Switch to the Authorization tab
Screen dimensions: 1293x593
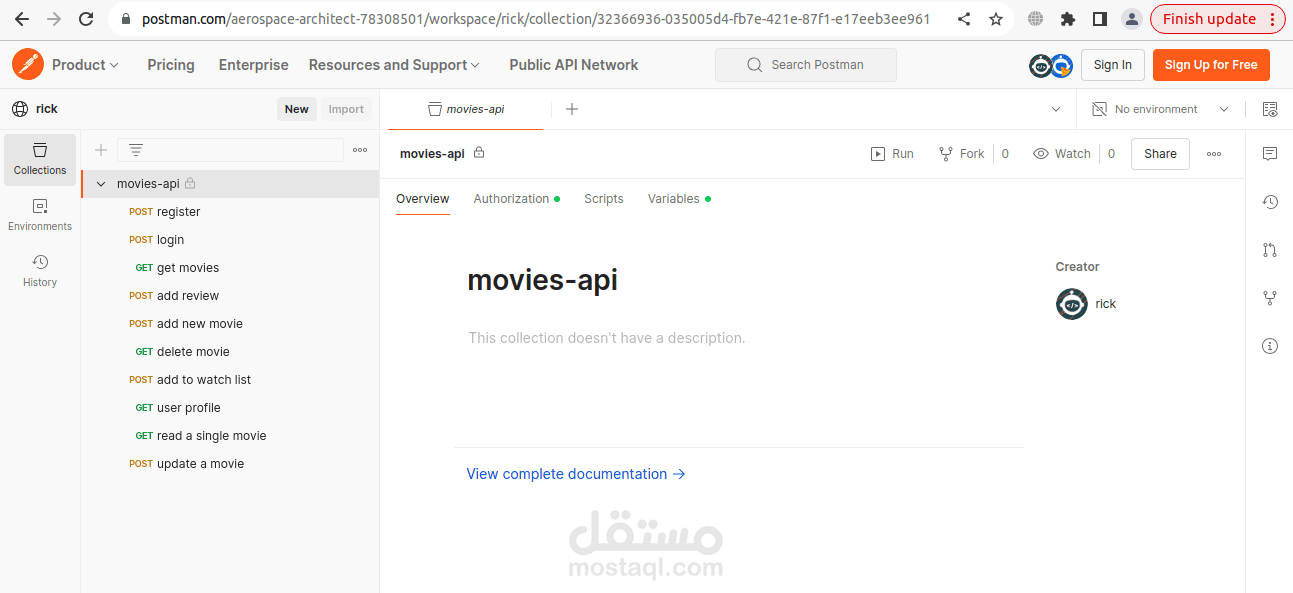[516, 199]
